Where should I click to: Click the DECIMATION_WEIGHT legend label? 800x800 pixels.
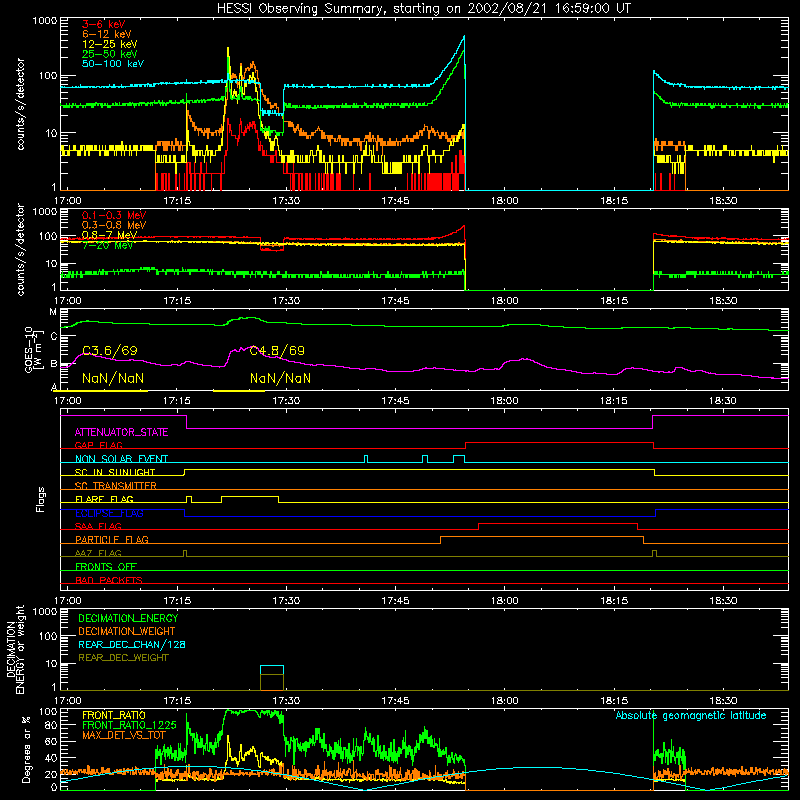click(127, 632)
